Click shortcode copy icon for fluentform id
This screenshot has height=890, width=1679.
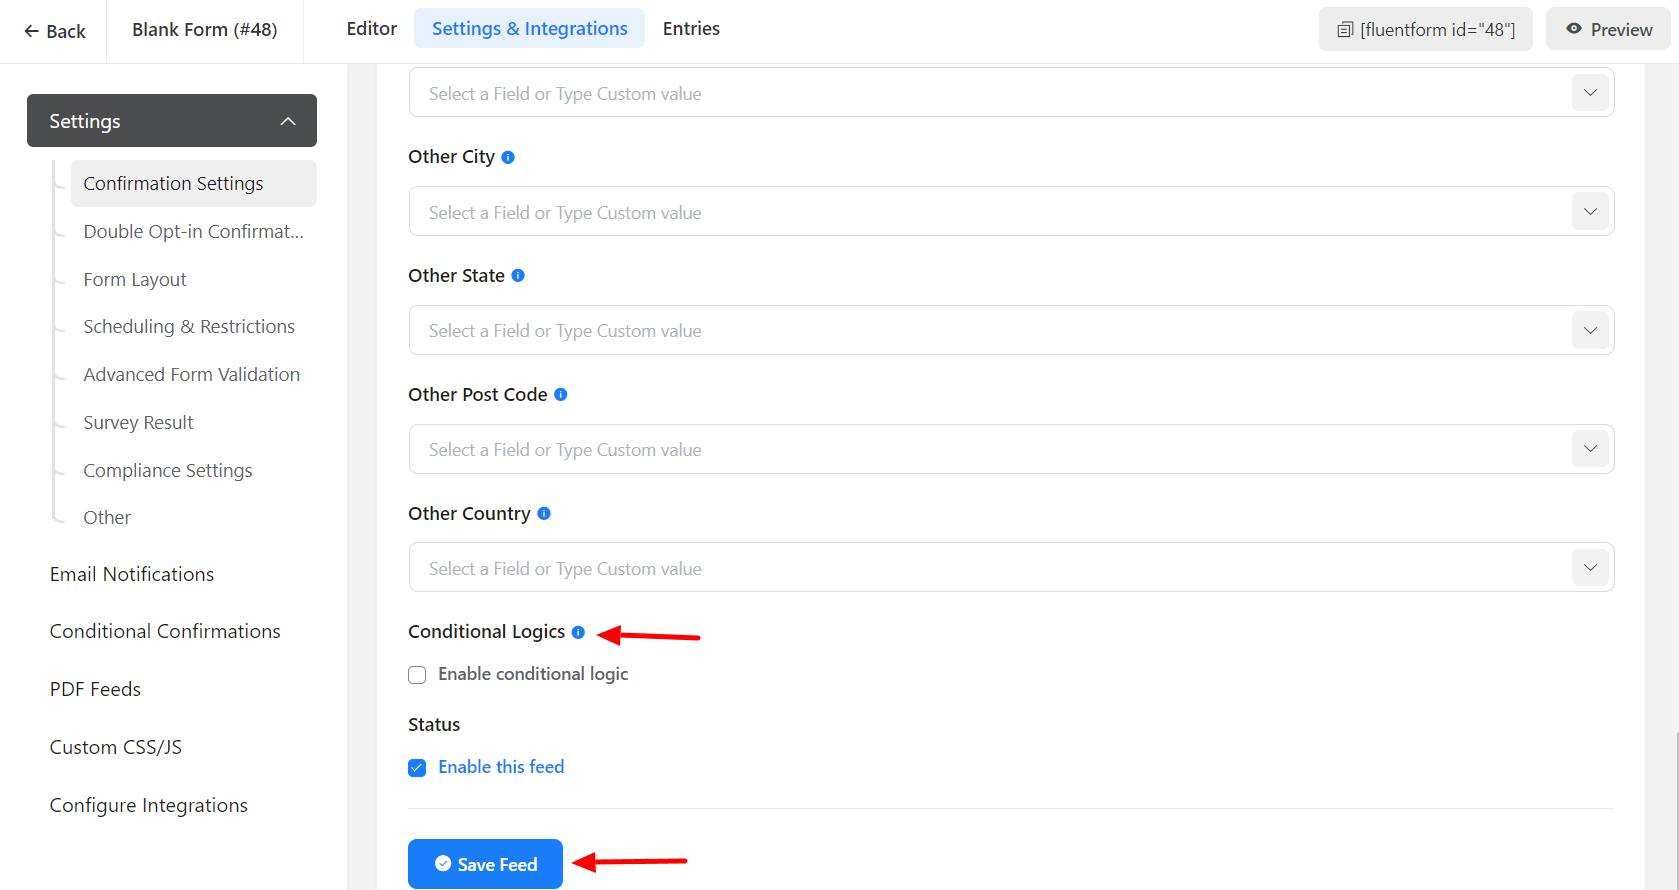pos(1345,30)
